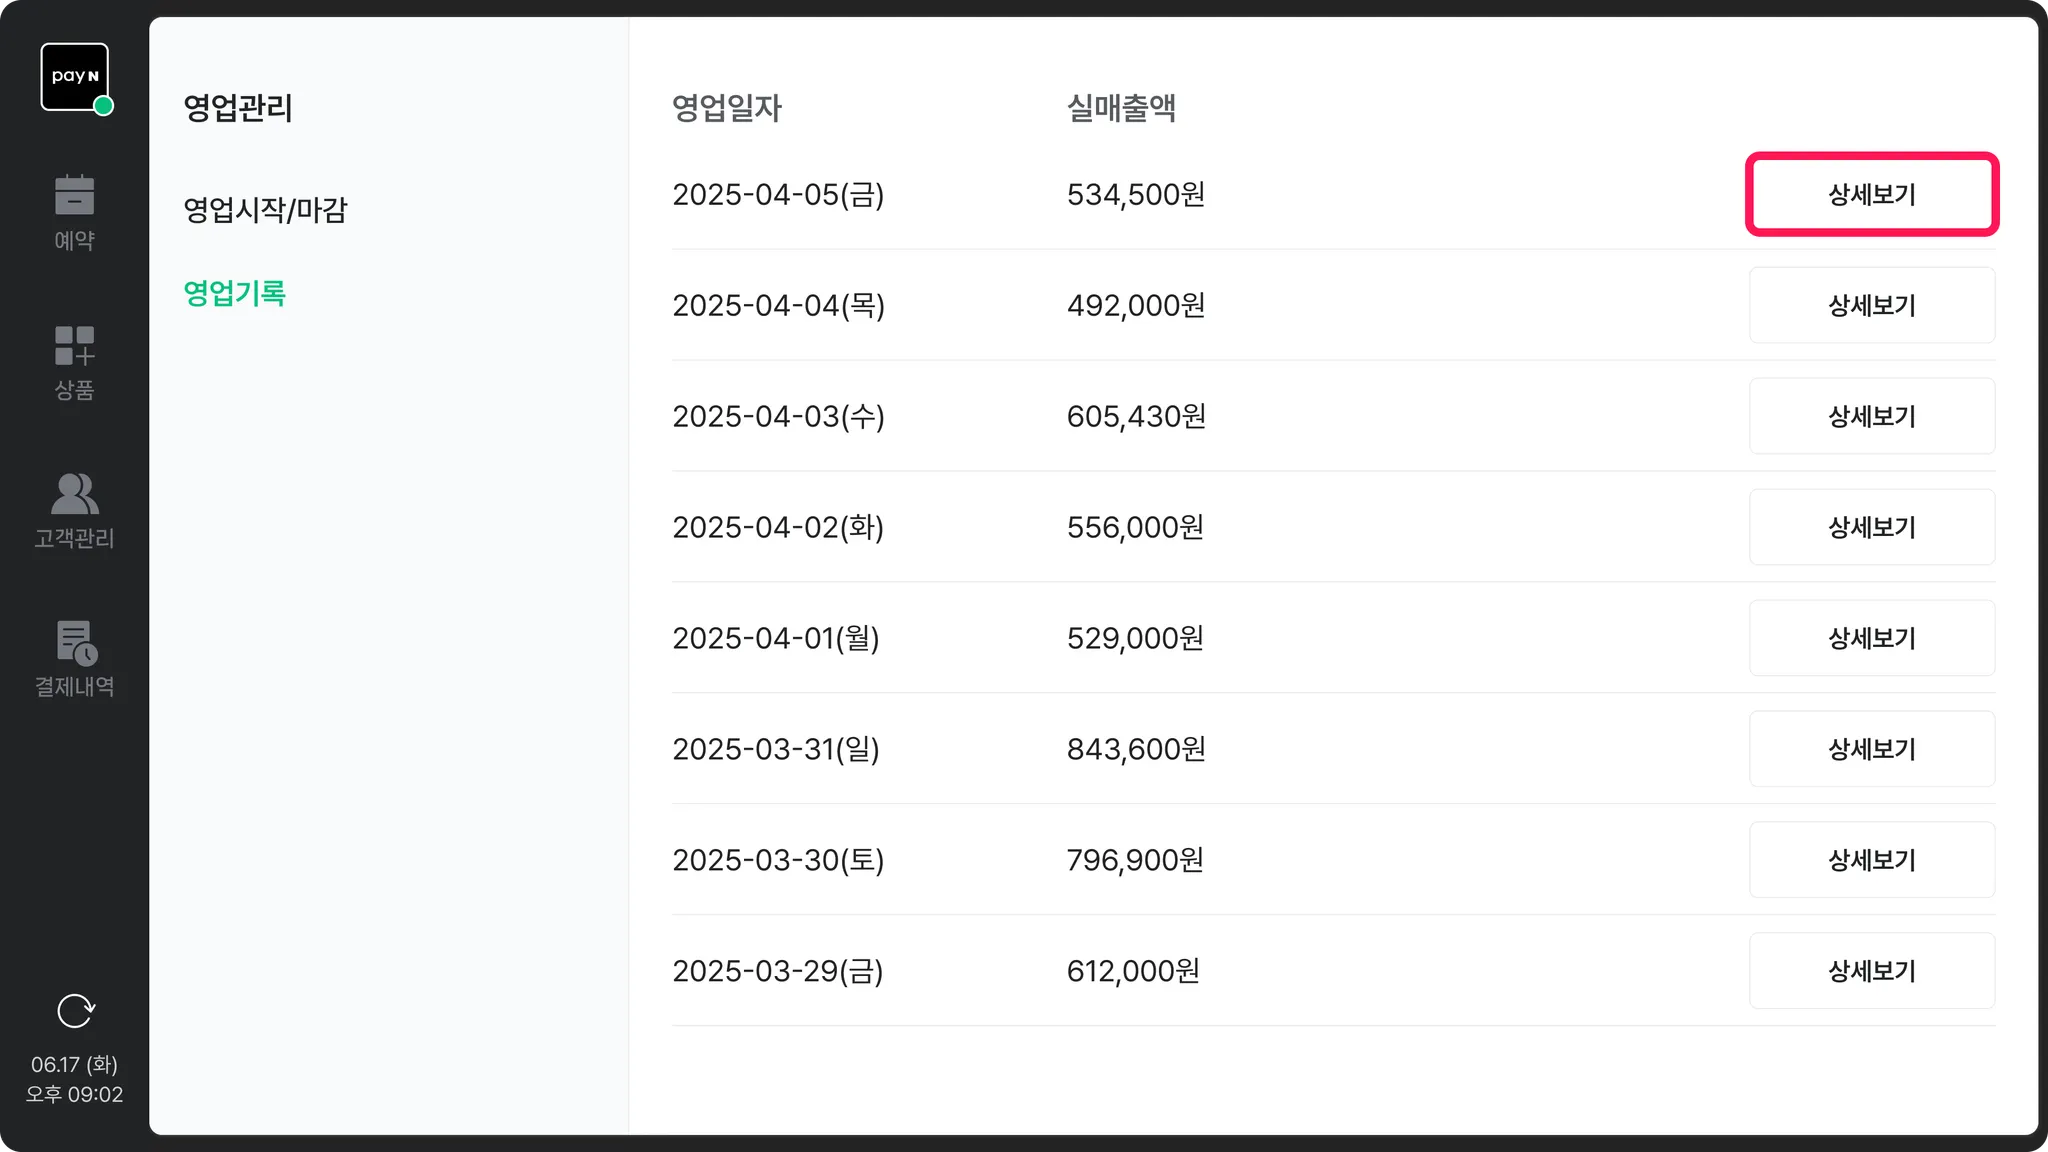The height and width of the screenshot is (1152, 2048).
Task: Show details for 2025-03-31 record
Action: pos(1871,749)
